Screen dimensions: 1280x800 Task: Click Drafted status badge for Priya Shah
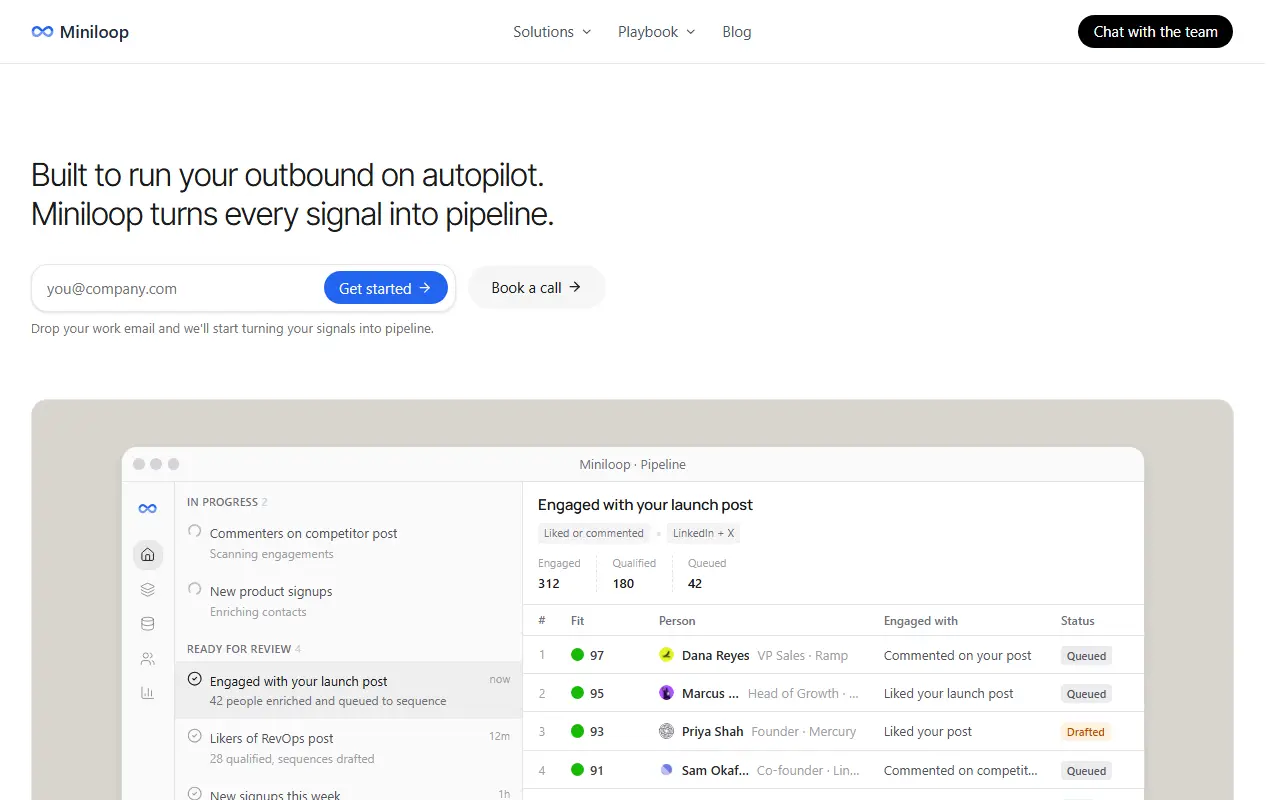click(x=1086, y=732)
